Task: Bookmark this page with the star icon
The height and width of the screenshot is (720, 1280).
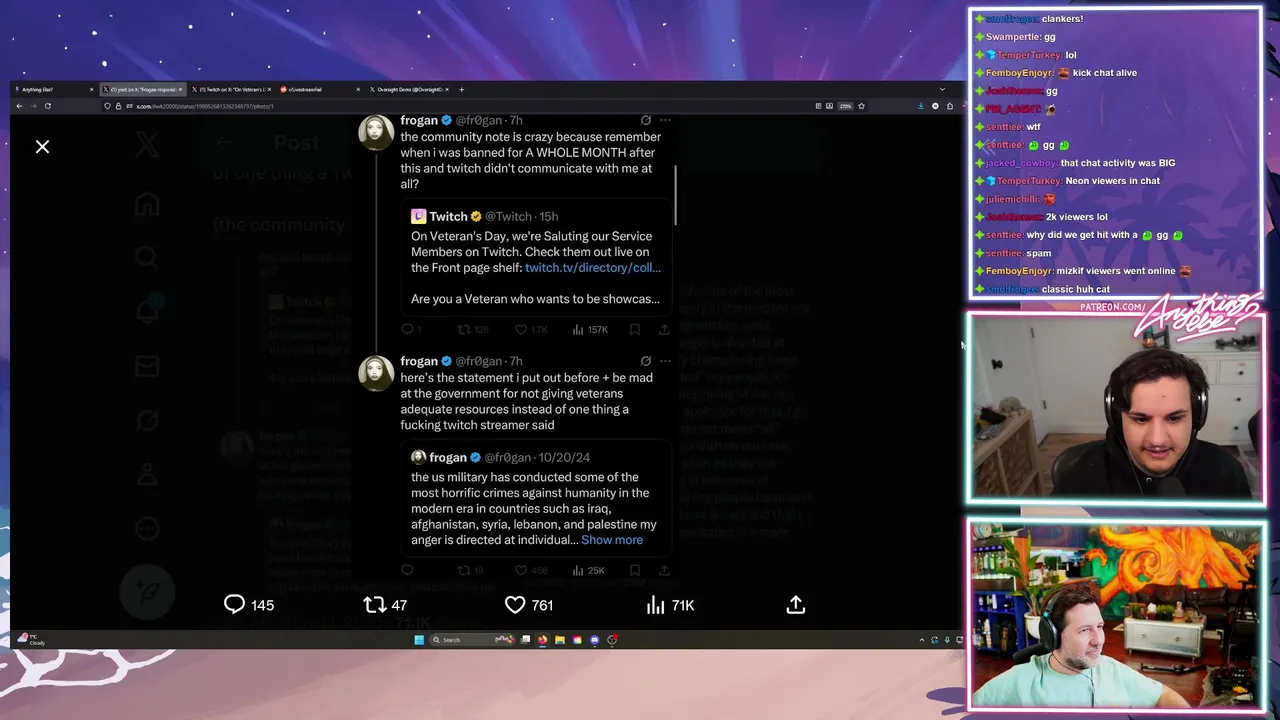Action: click(x=861, y=106)
